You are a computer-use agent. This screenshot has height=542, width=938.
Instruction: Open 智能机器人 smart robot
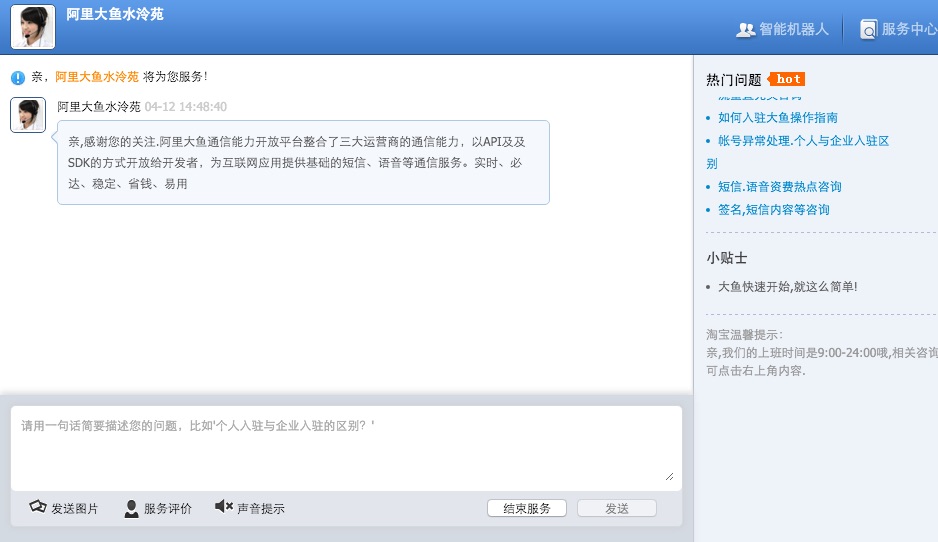[793, 29]
